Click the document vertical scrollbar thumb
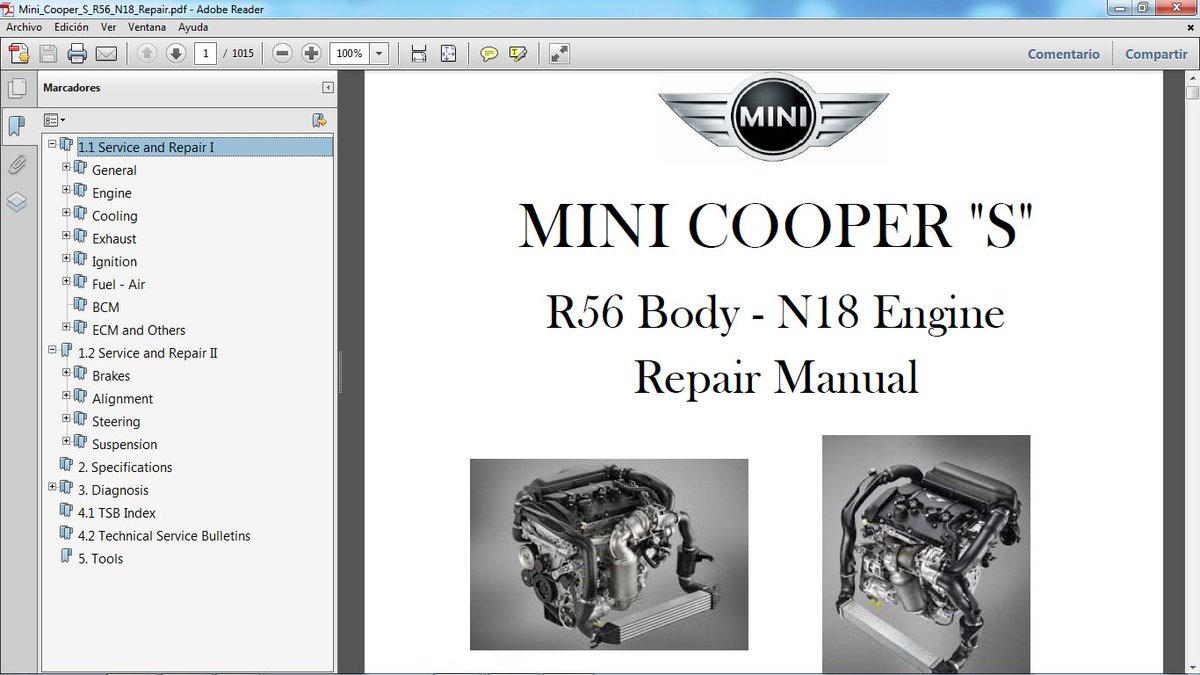This screenshot has height=675, width=1200. coord(1192,93)
